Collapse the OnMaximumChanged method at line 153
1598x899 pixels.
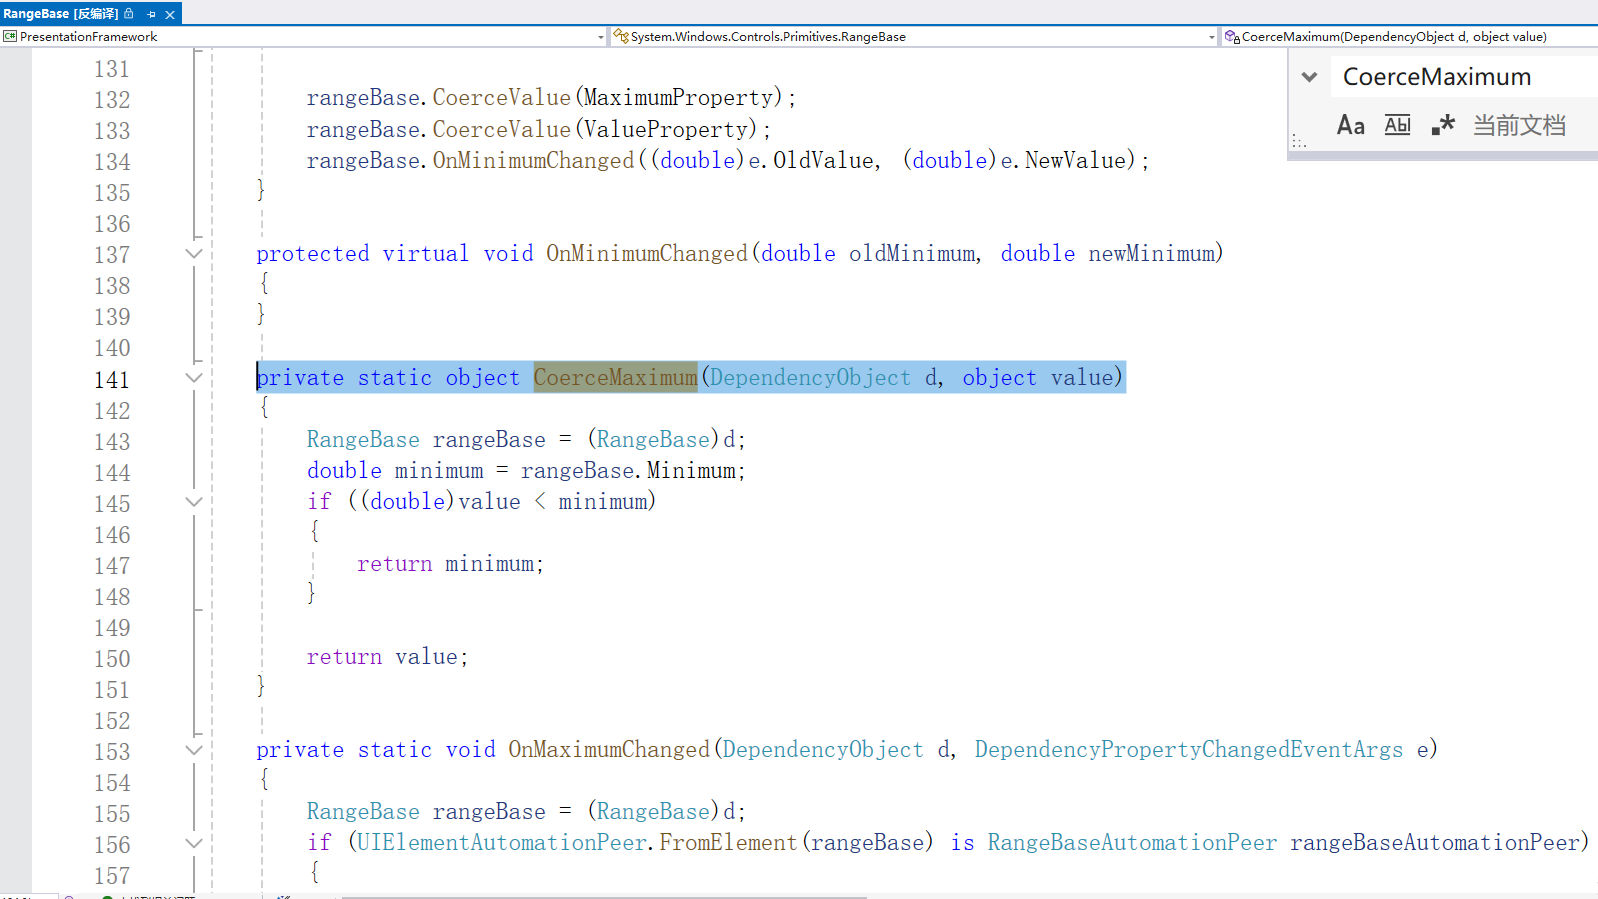click(194, 750)
